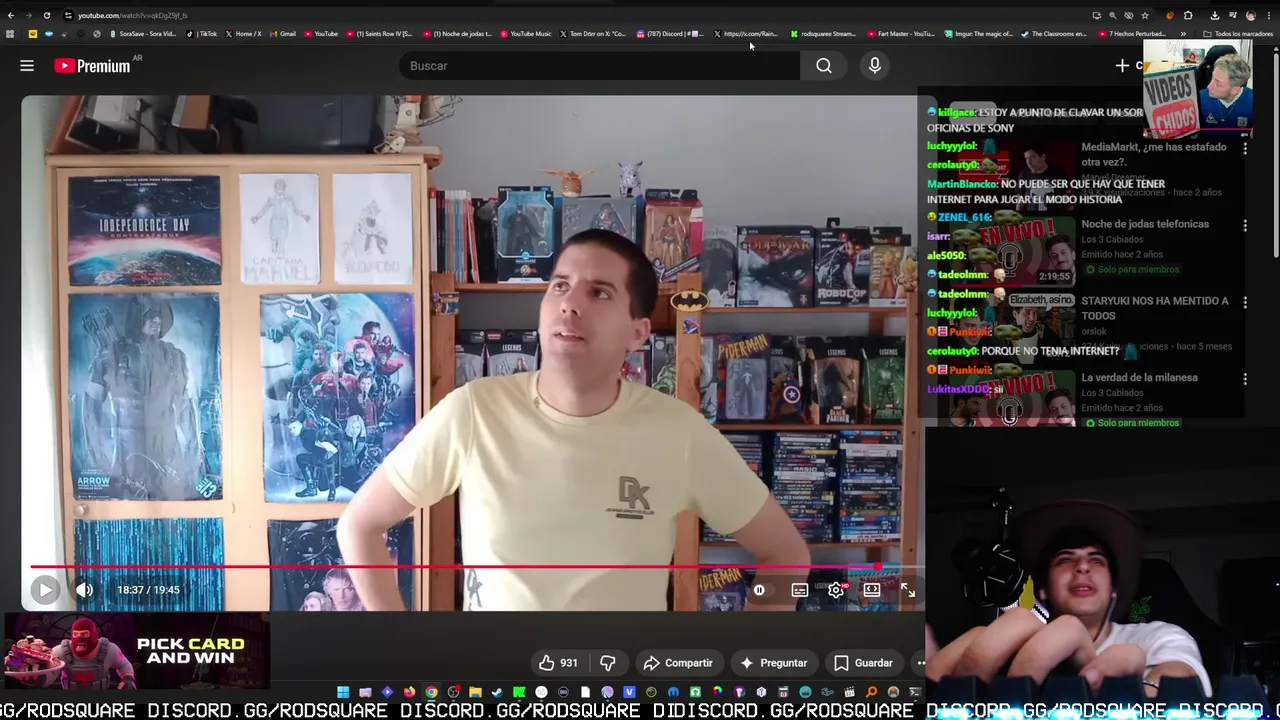
Task: Open the Gmail bookmark
Action: click(282, 34)
